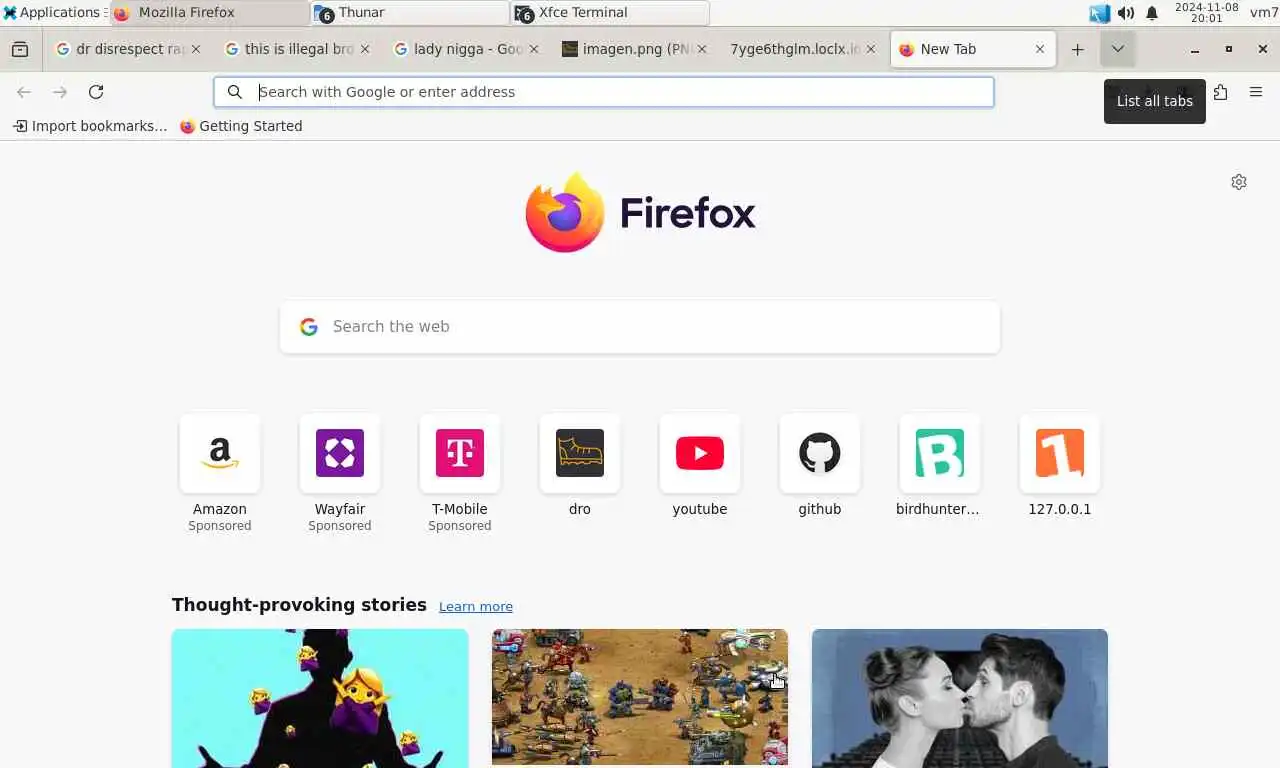1280x768 pixels.
Task: Click Import bookmarks in the bookmarks bar
Action: tap(90, 126)
